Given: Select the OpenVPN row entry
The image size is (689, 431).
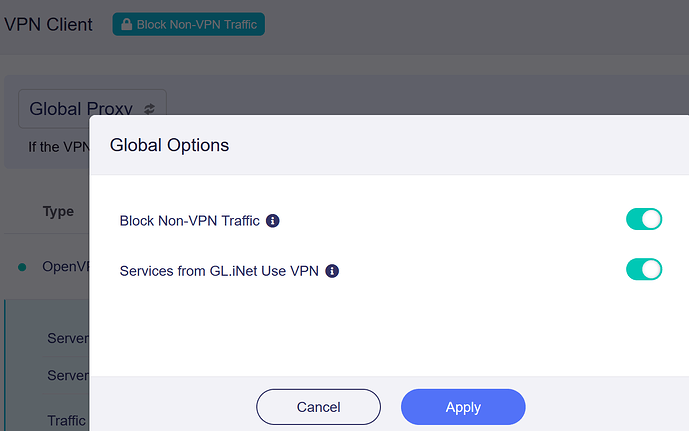Looking at the screenshot, I should (x=66, y=267).
